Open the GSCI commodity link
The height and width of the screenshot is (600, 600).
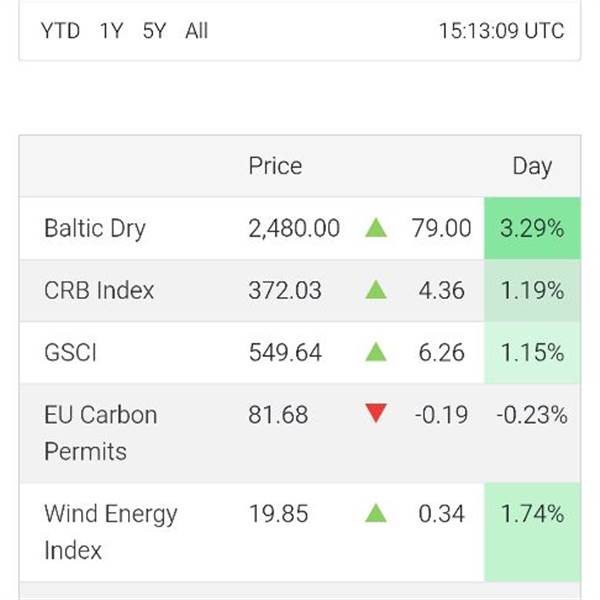(x=70, y=353)
